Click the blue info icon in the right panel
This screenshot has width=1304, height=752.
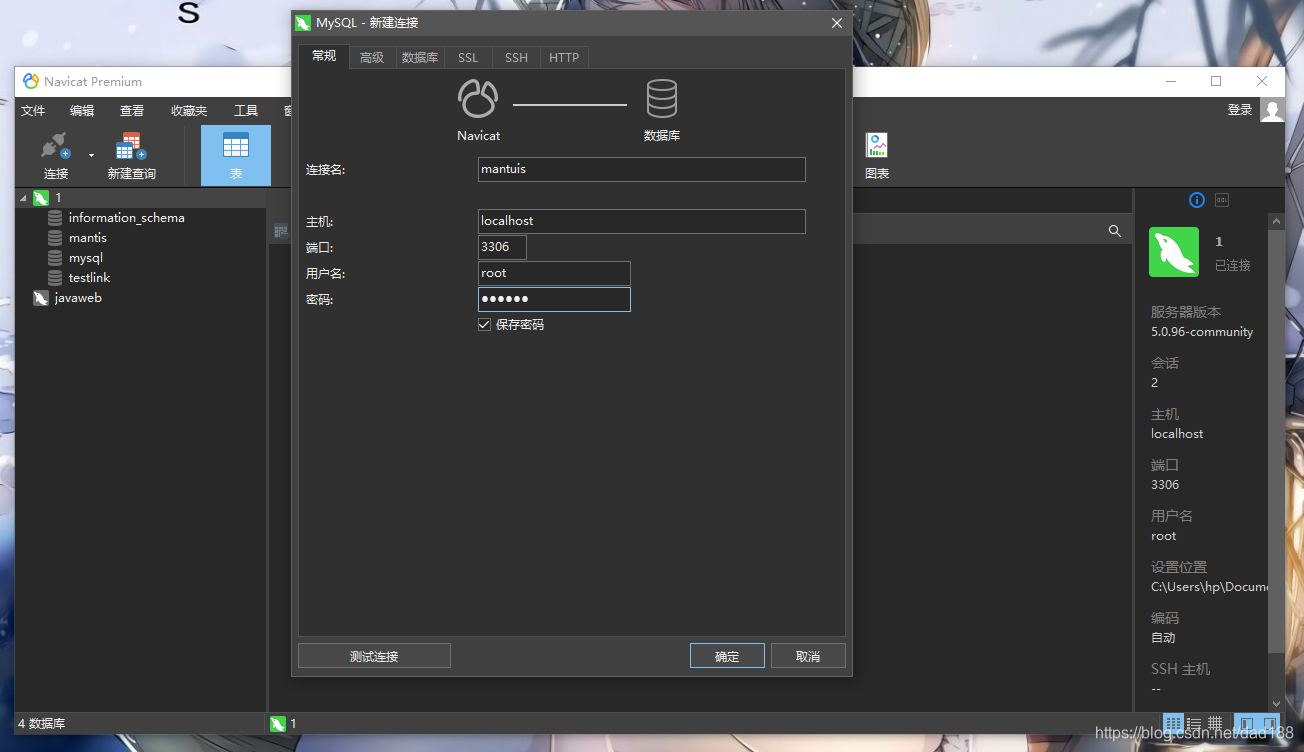(x=1197, y=200)
